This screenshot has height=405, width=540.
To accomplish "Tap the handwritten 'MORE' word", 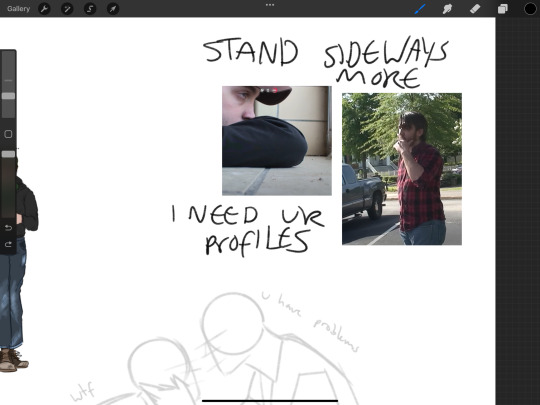I will (378, 78).
